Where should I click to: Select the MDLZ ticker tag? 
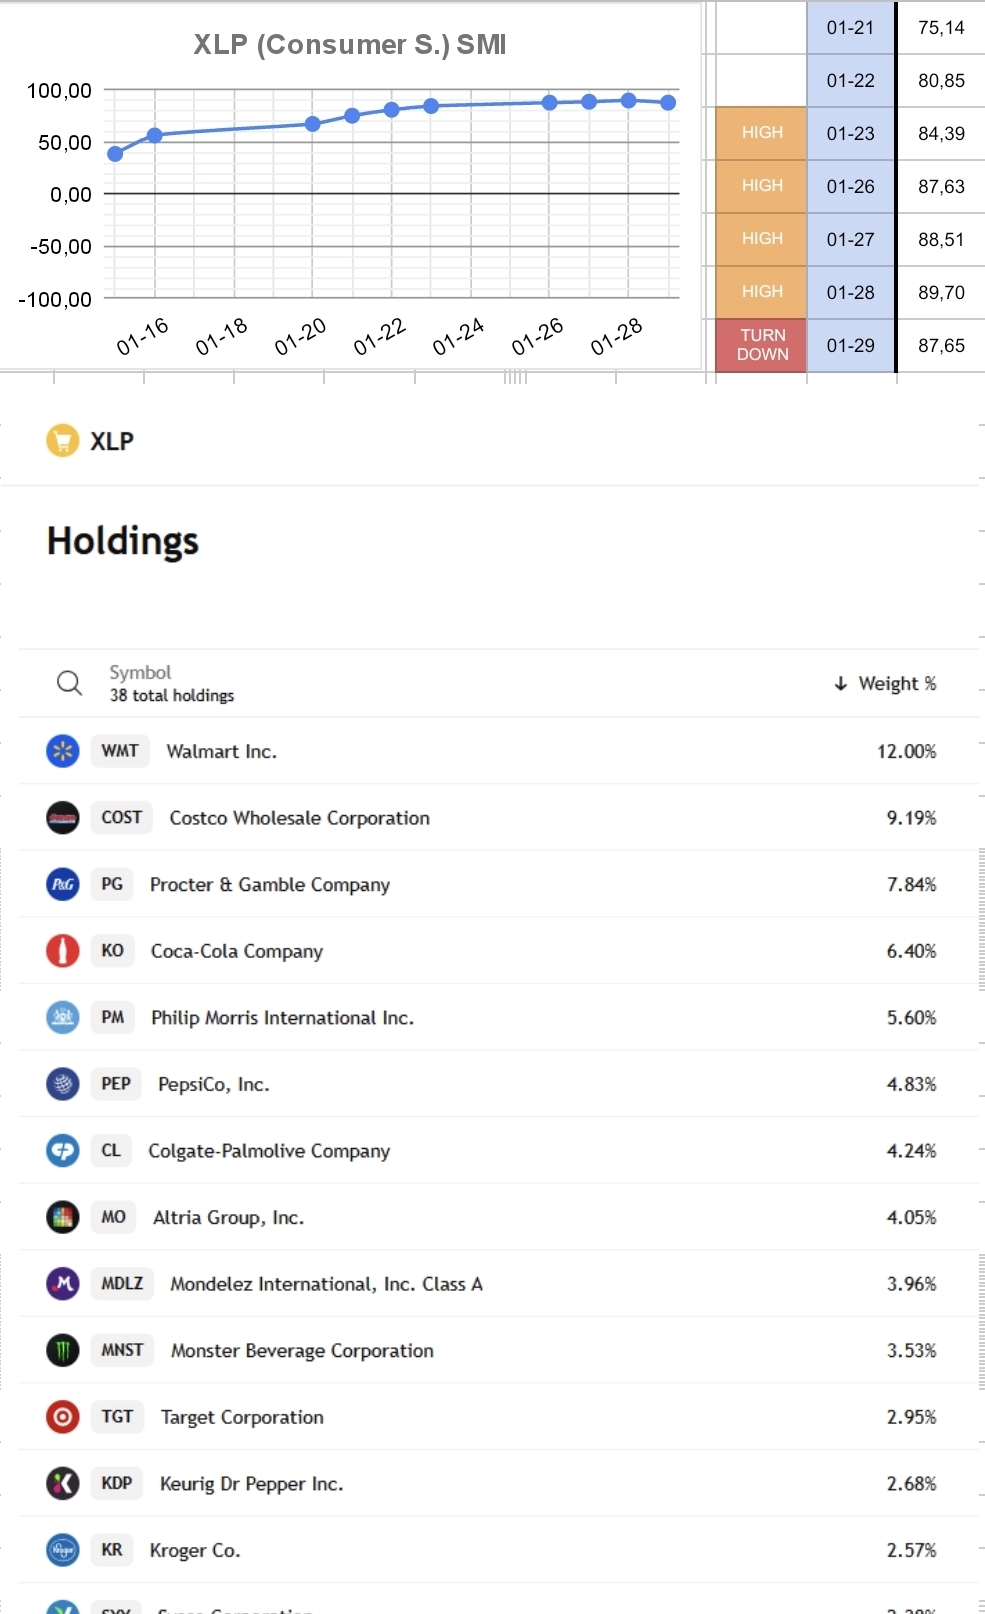[122, 1283]
